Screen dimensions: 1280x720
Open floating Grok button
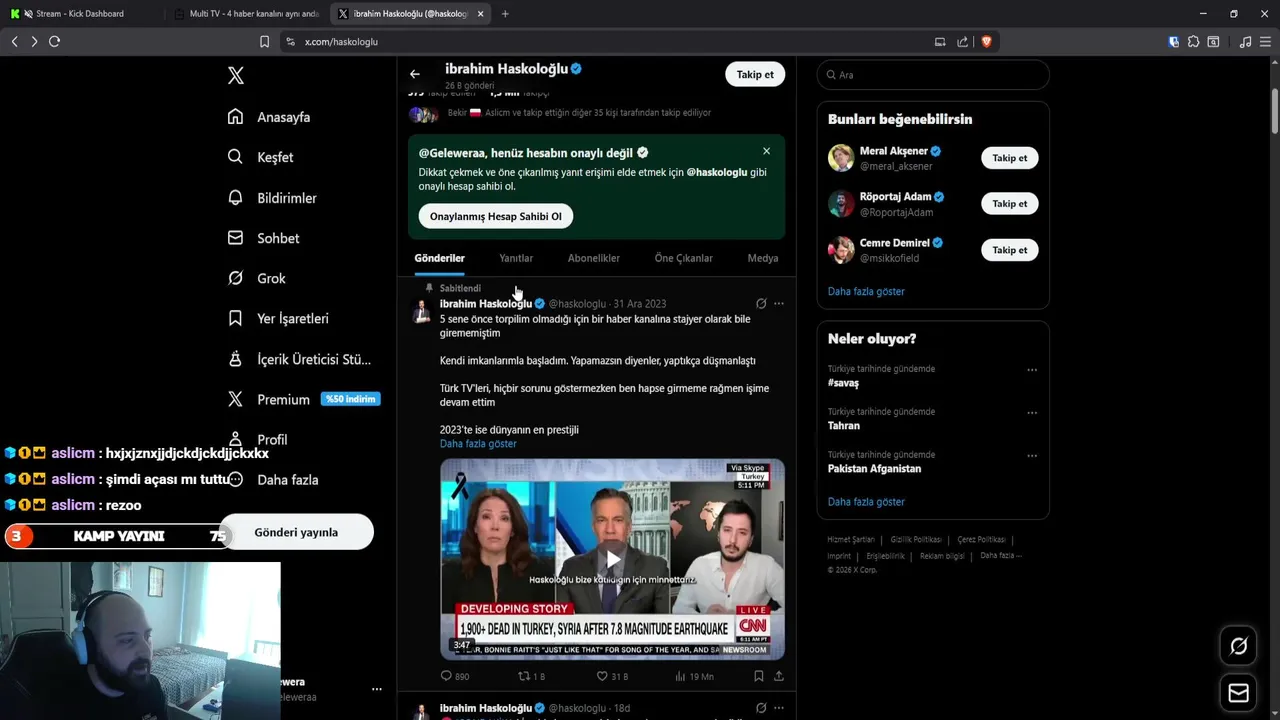[1238, 646]
